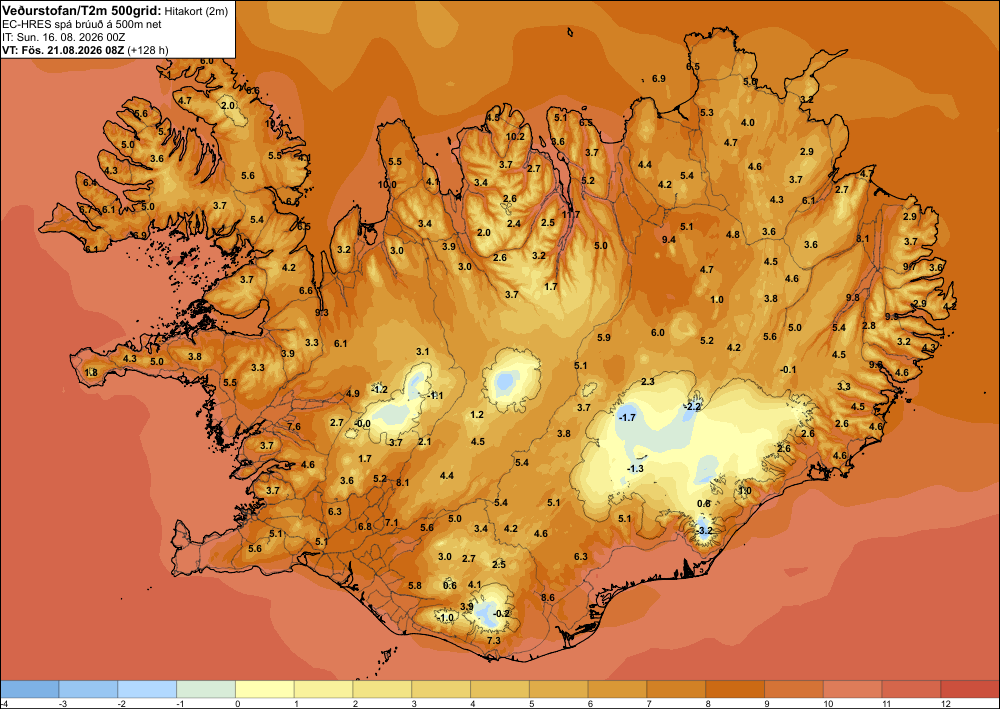Click the temperature value '-3.2' on the glacier

704,530
